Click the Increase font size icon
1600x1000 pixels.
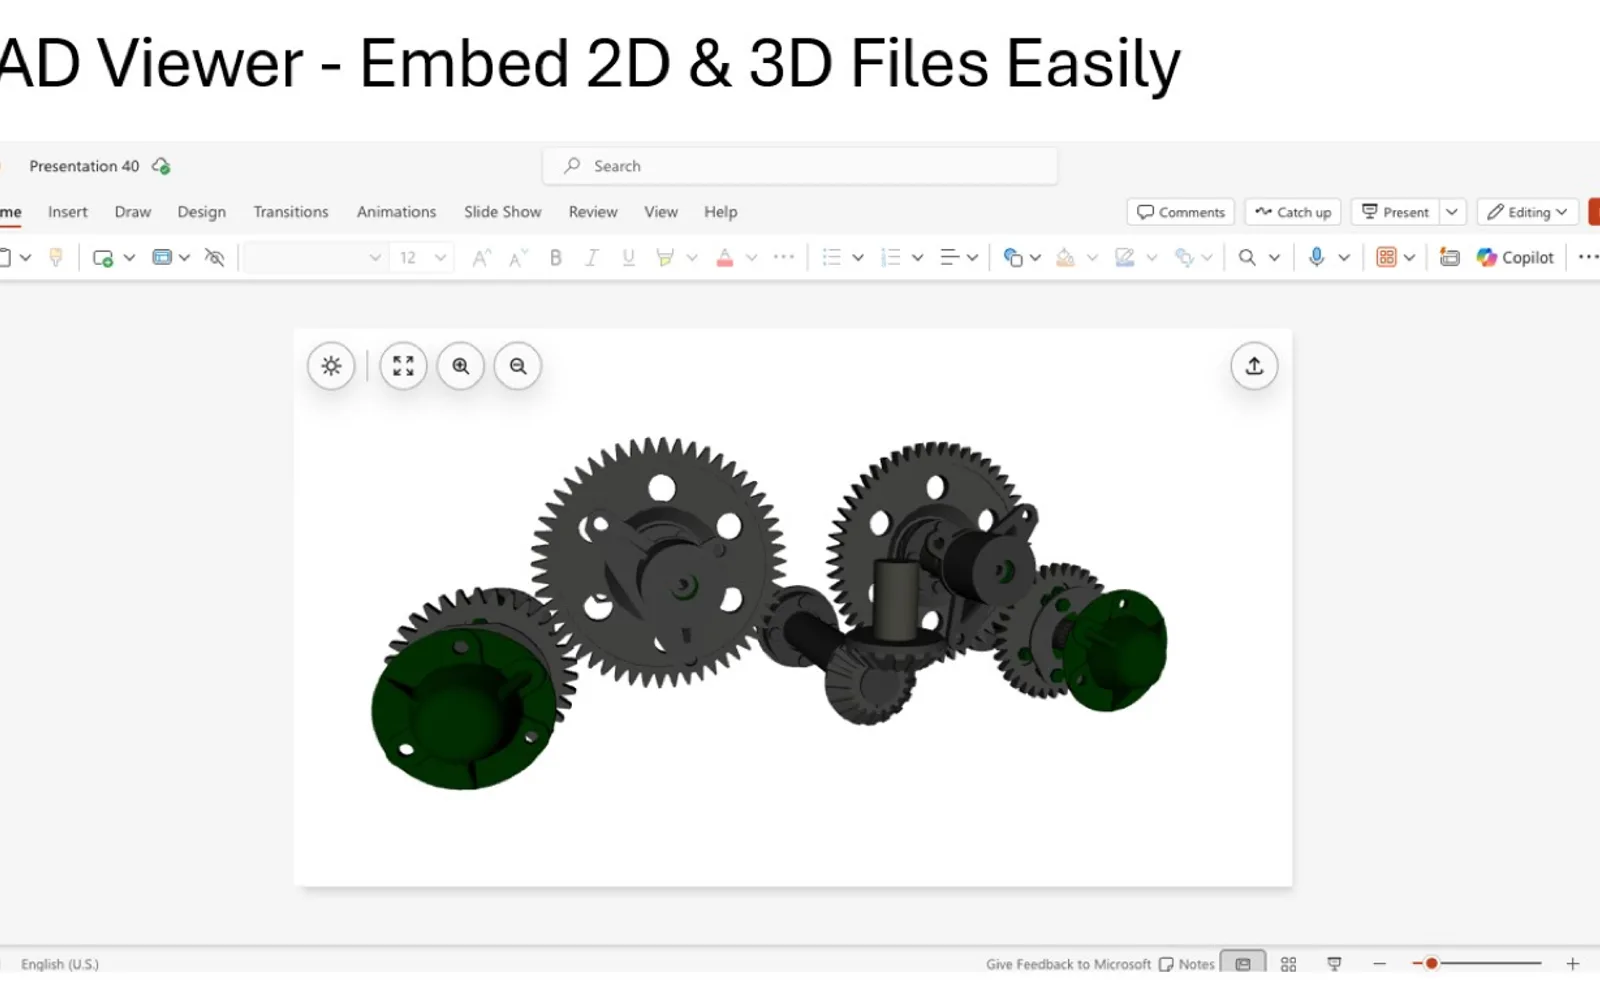481,258
